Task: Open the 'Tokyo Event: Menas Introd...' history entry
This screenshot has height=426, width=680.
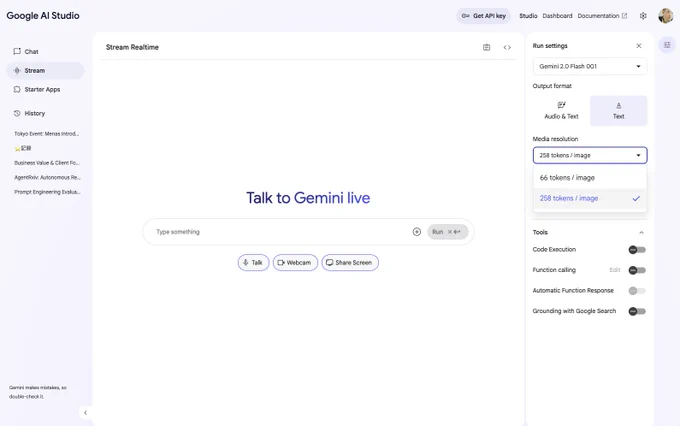Action: point(46,134)
